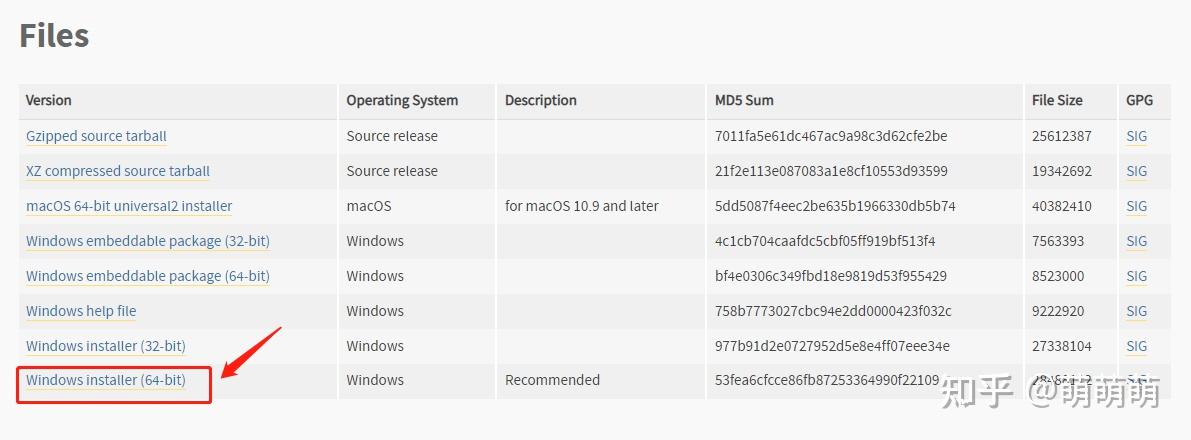
Task: Open SIG link in the macOS row
Action: click(x=1137, y=206)
